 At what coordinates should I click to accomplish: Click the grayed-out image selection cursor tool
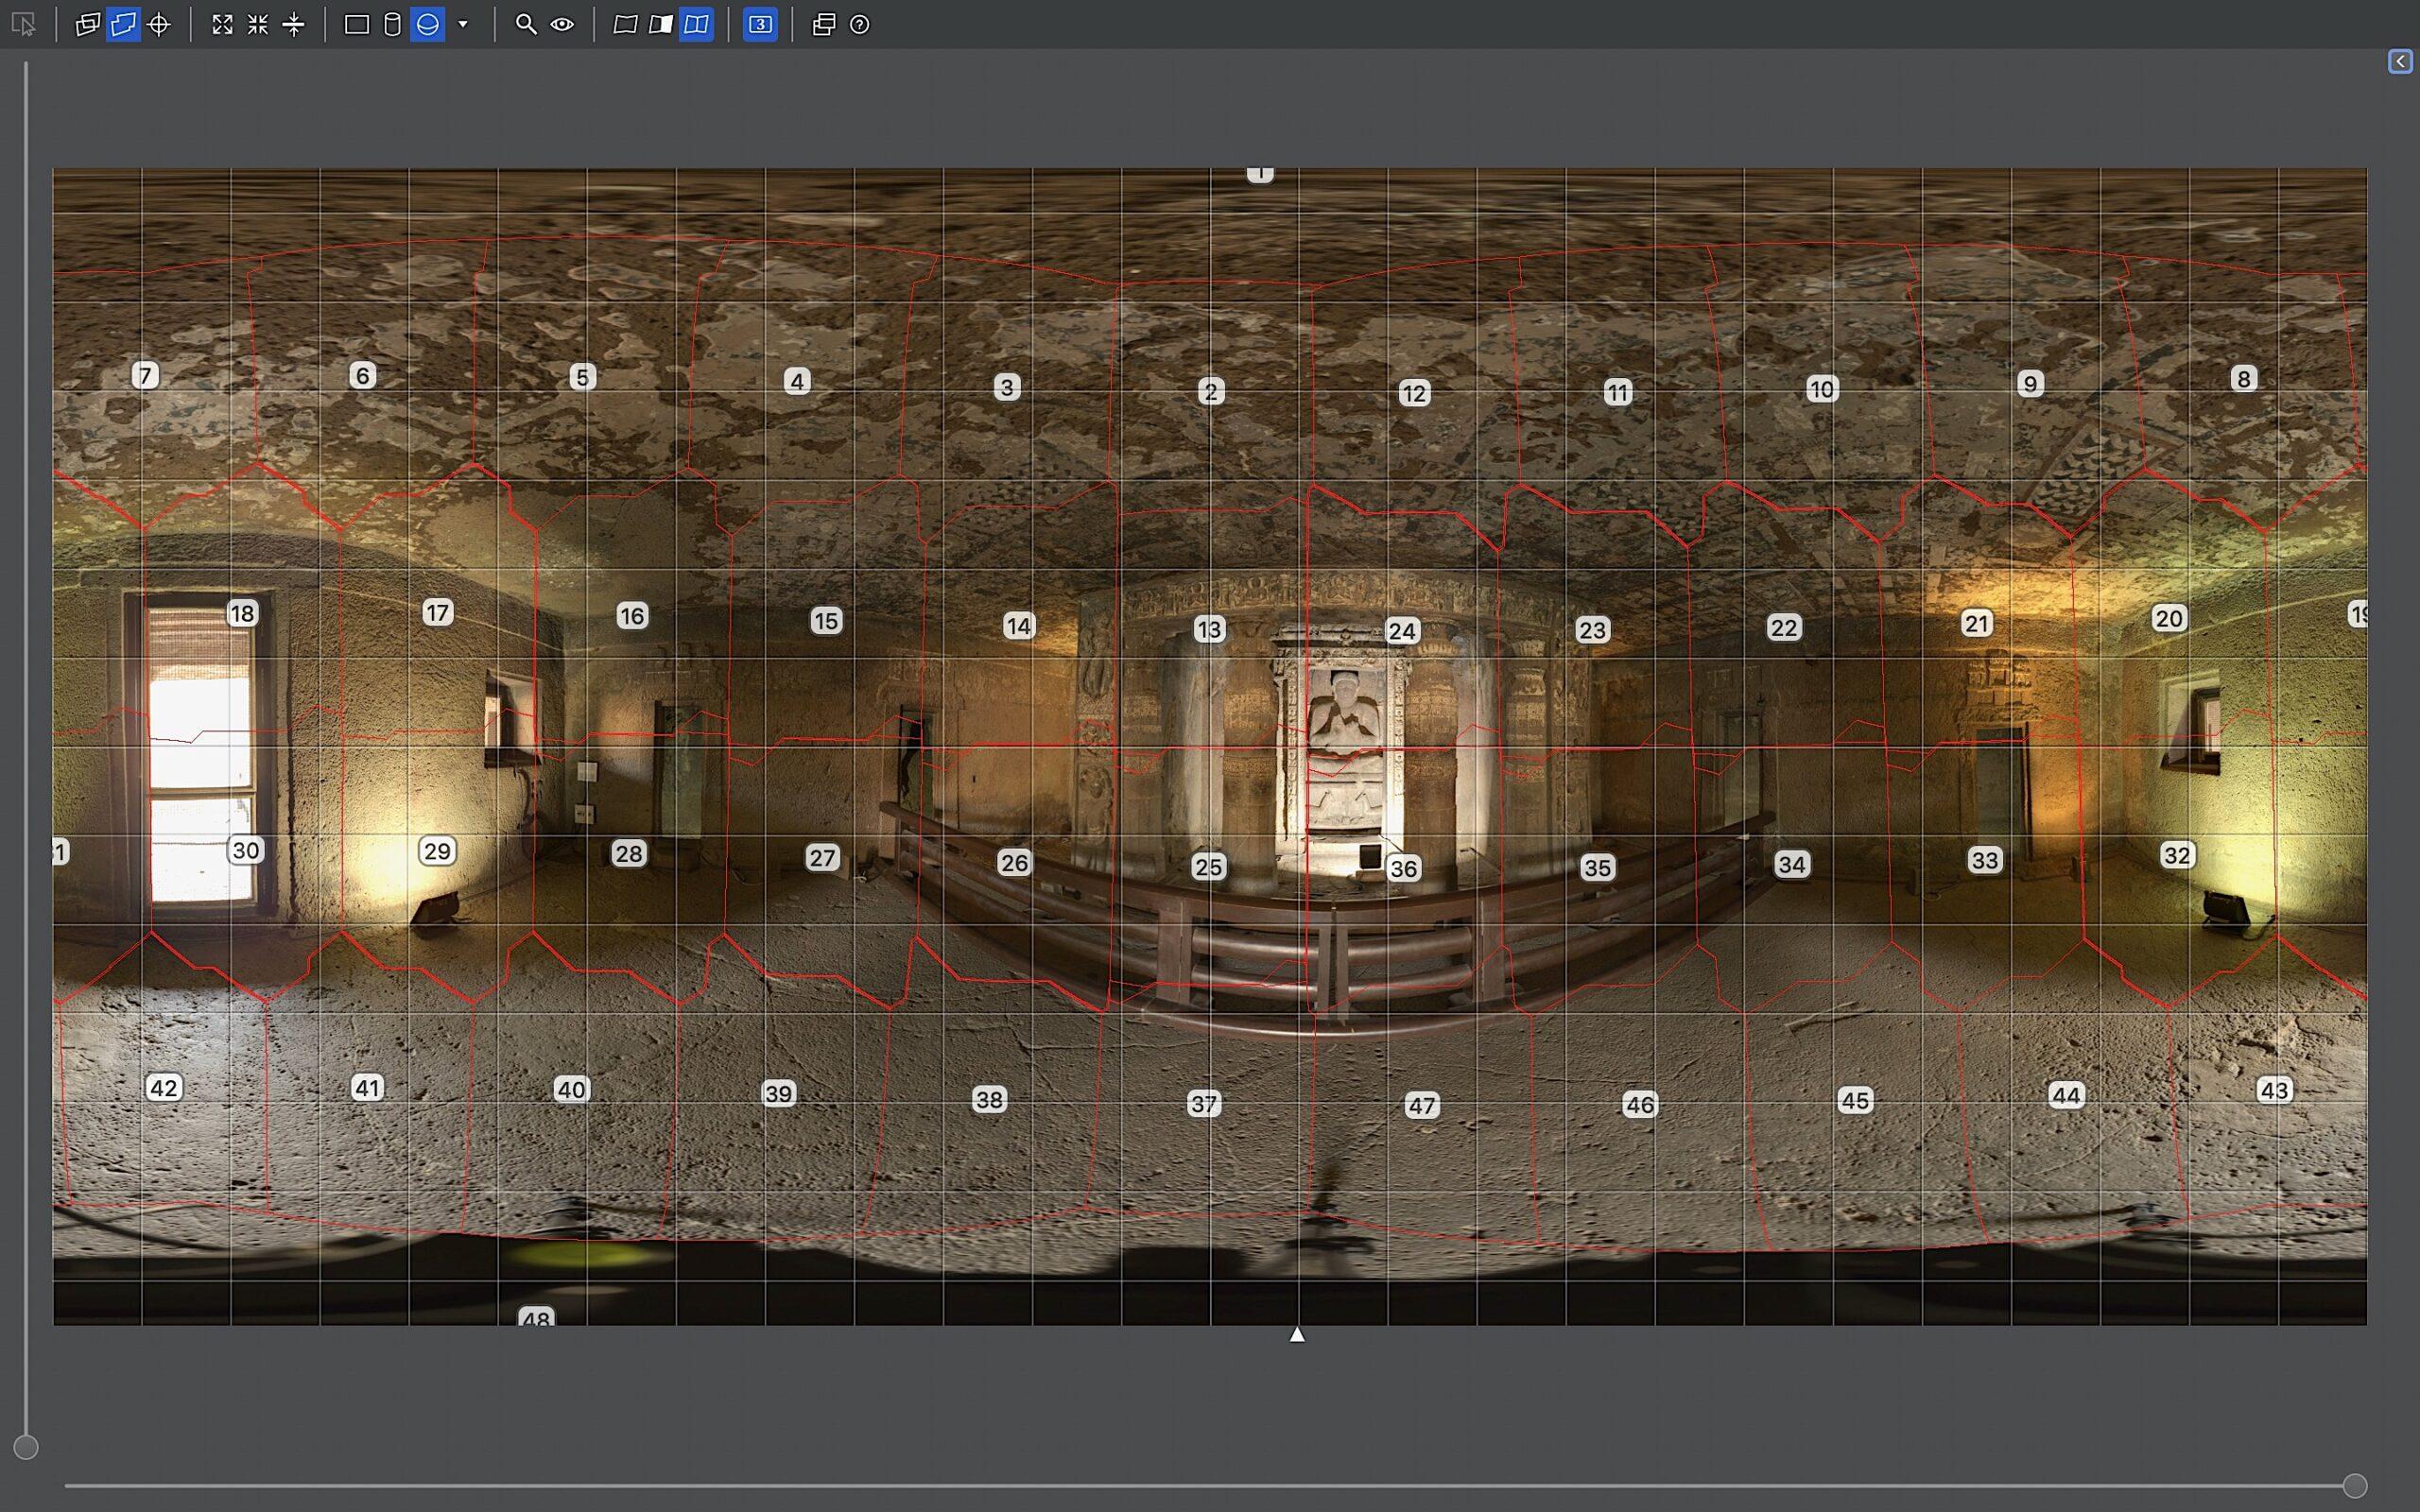point(23,24)
